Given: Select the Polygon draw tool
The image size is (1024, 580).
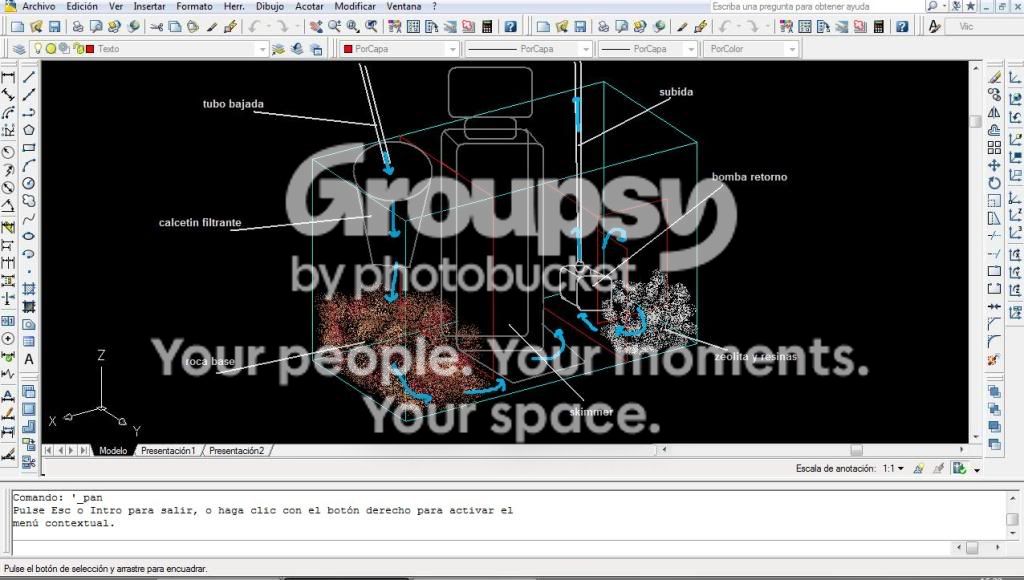Looking at the screenshot, I should 29,130.
